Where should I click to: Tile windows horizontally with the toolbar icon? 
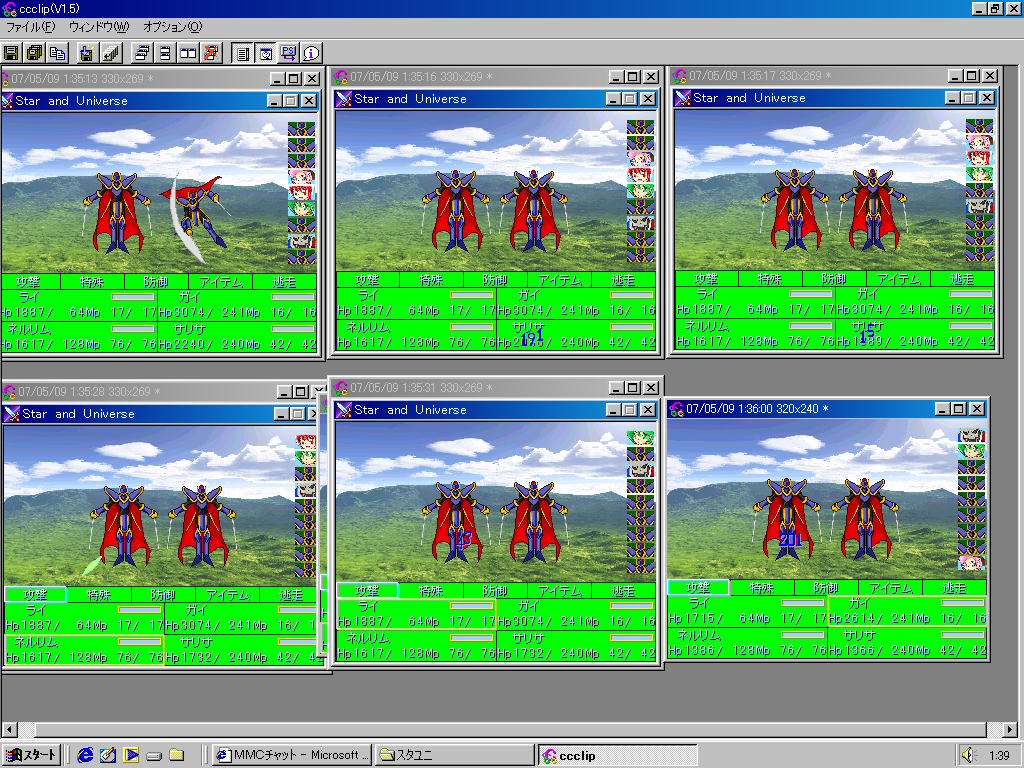pos(165,54)
